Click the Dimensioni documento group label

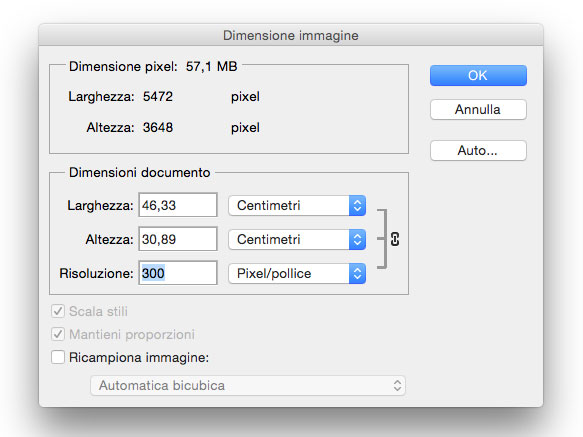(x=139, y=173)
